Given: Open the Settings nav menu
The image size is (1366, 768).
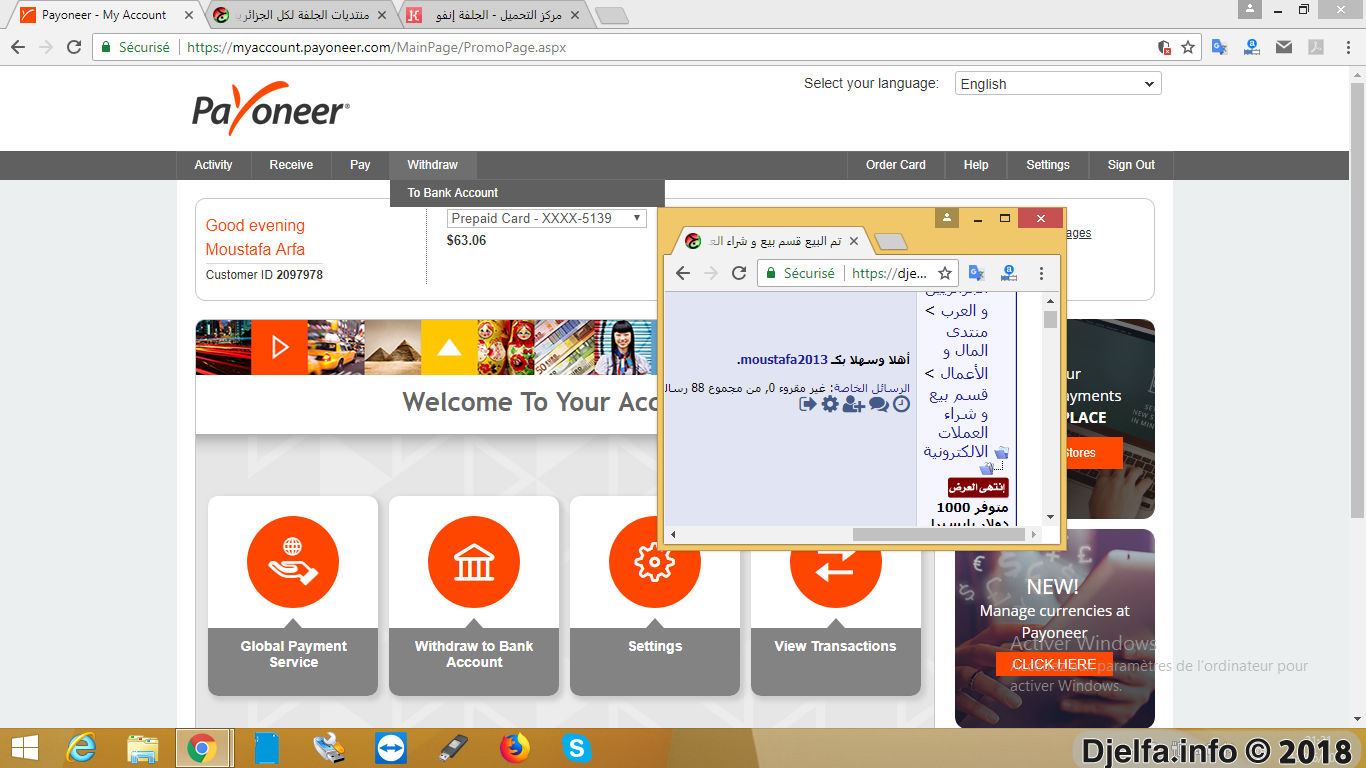Looking at the screenshot, I should point(1048,165).
